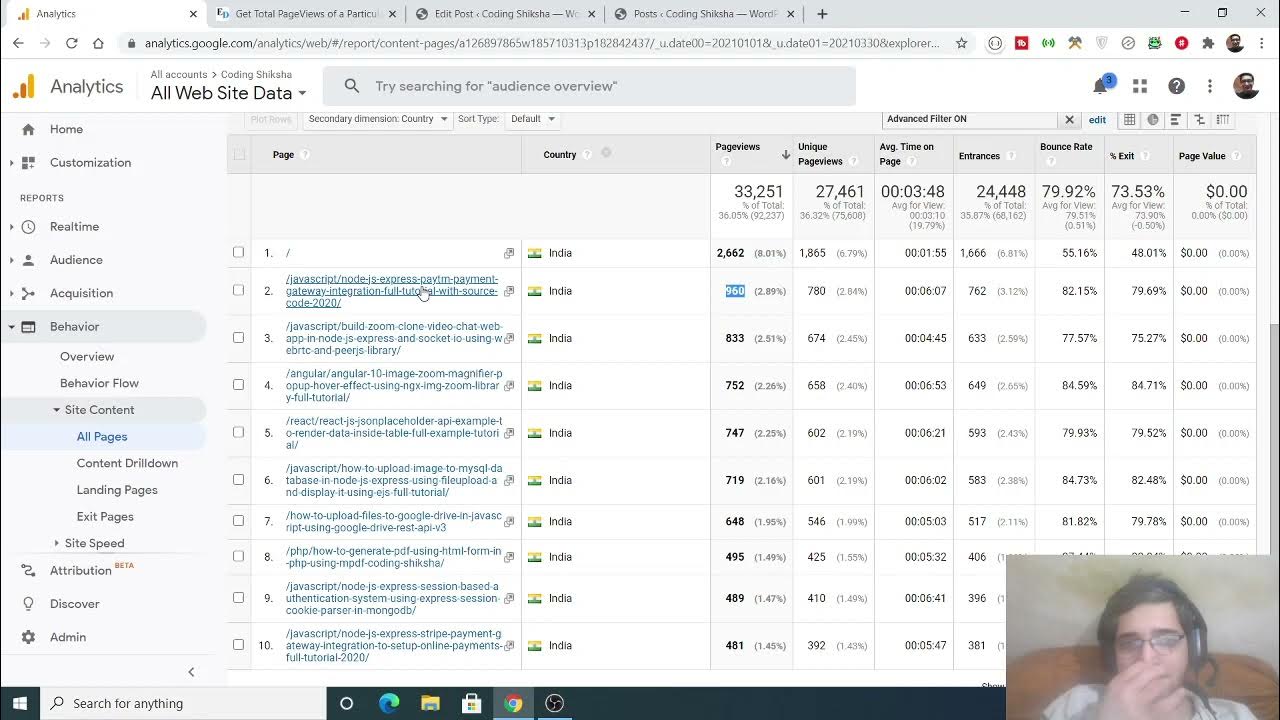Select the data table view icon
Screen dimensions: 1280x720
point(1129,119)
